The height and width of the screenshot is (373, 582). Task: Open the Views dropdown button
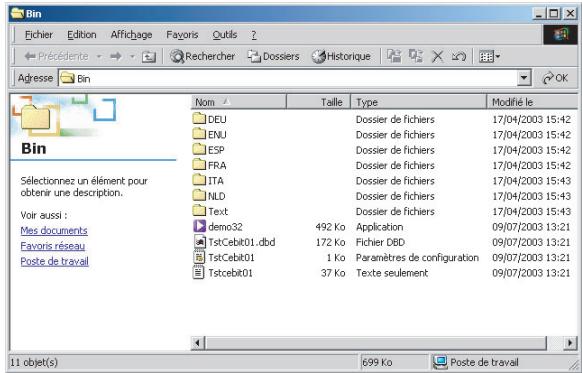coord(489,56)
